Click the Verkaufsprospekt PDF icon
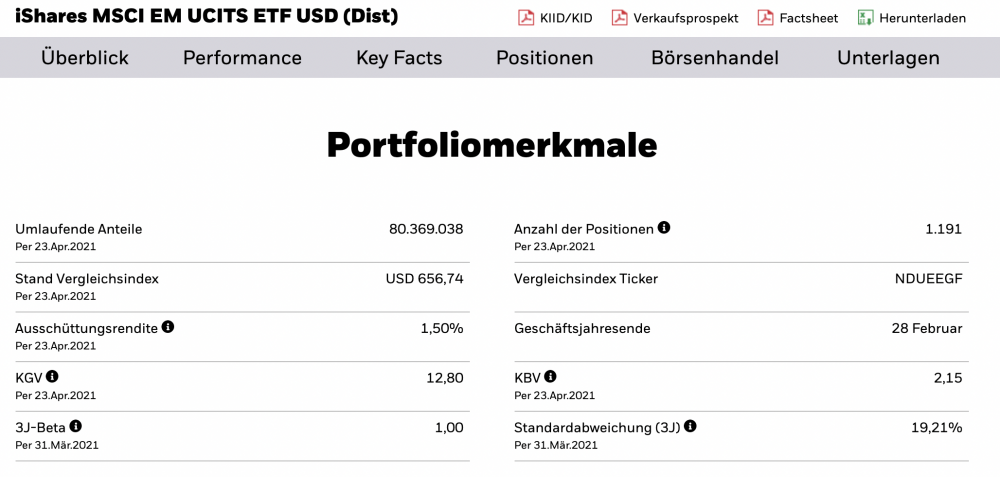The width and height of the screenshot is (1000, 477). click(x=620, y=18)
